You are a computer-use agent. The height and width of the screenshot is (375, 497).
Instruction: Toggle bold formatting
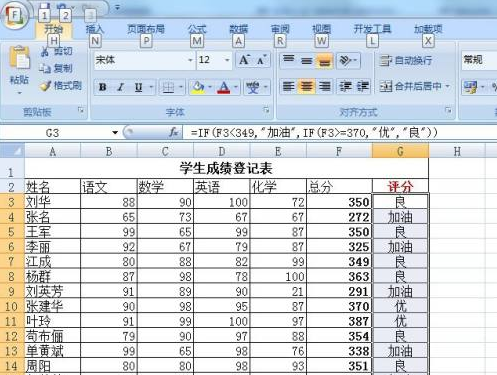(x=103, y=87)
